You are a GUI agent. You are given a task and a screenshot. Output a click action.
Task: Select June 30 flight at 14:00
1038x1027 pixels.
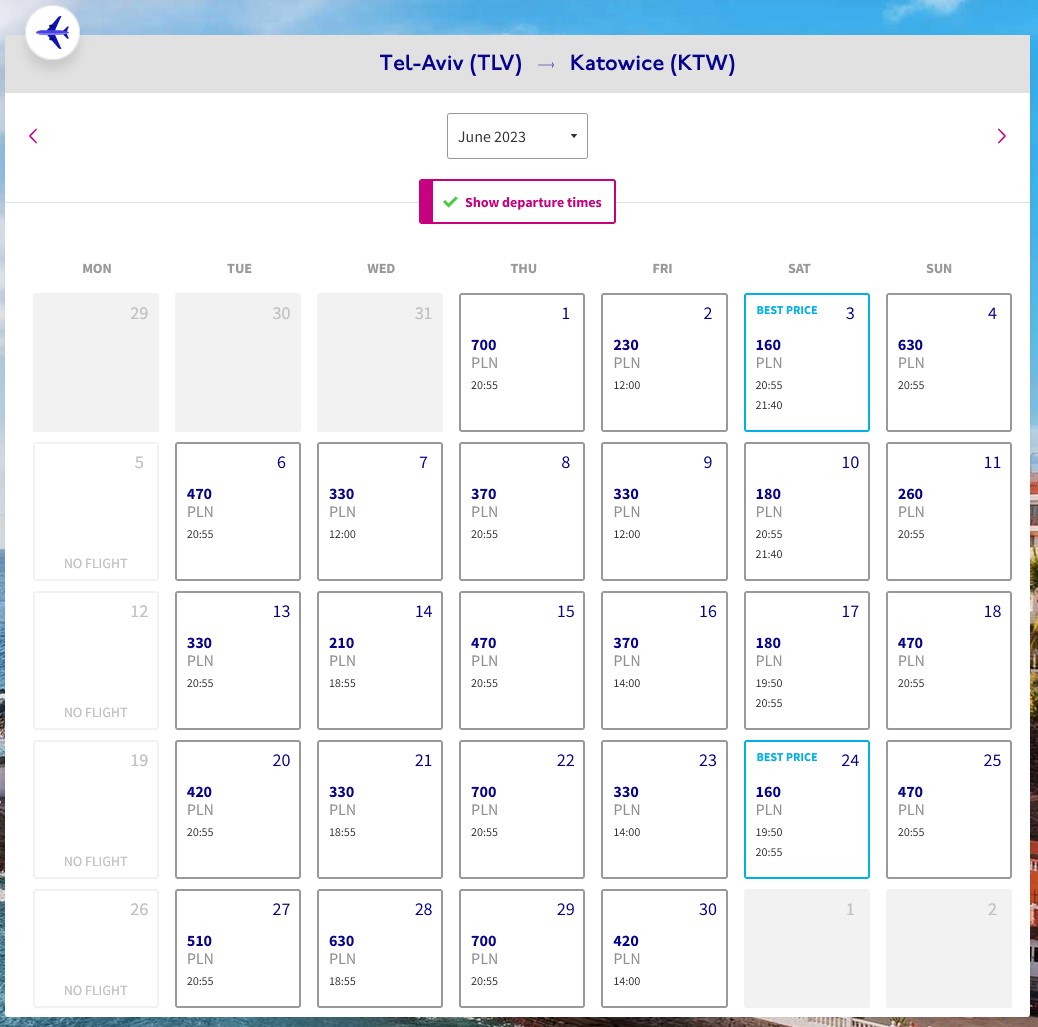[664, 948]
